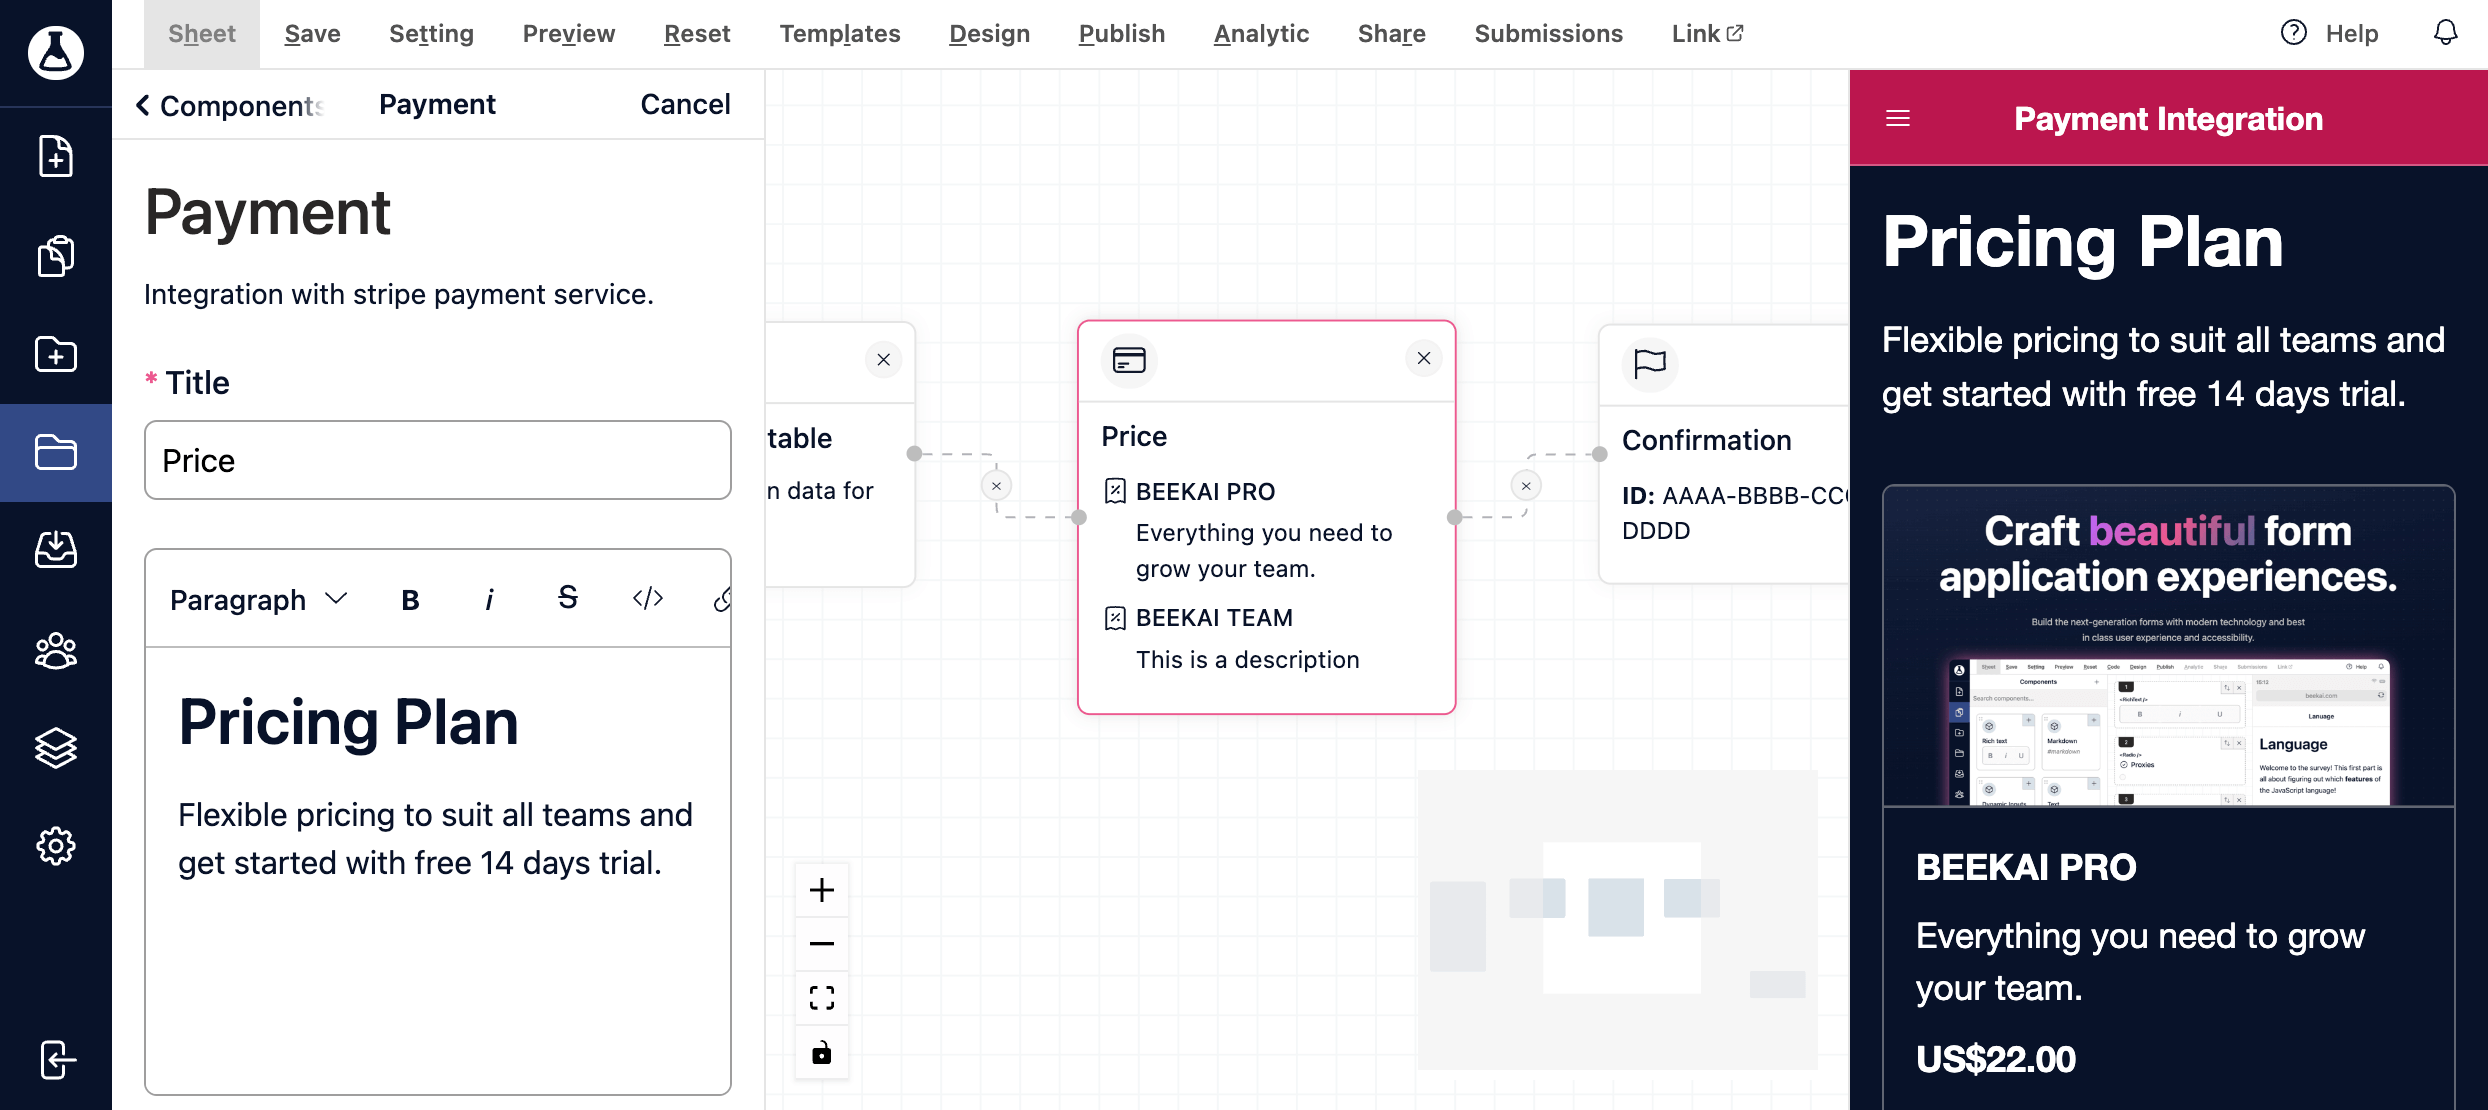Click Reset in the top menu
The width and height of the screenshot is (2488, 1110).
(697, 34)
